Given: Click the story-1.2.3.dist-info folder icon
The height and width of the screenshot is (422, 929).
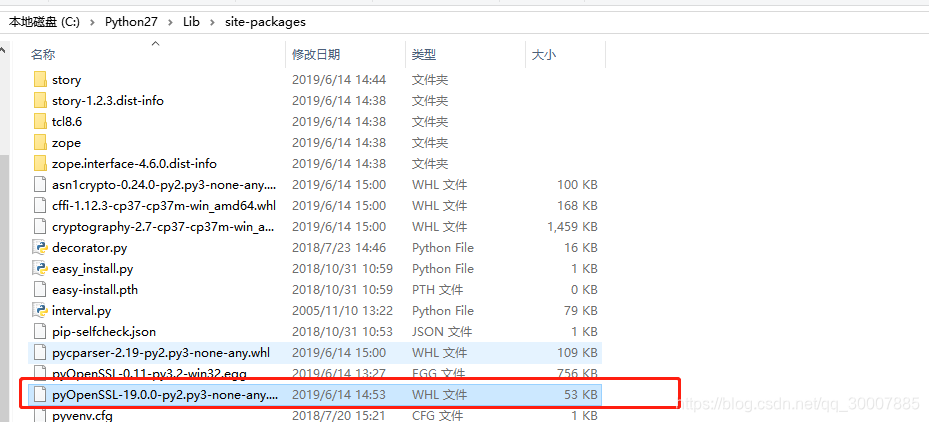Looking at the screenshot, I should [40, 101].
